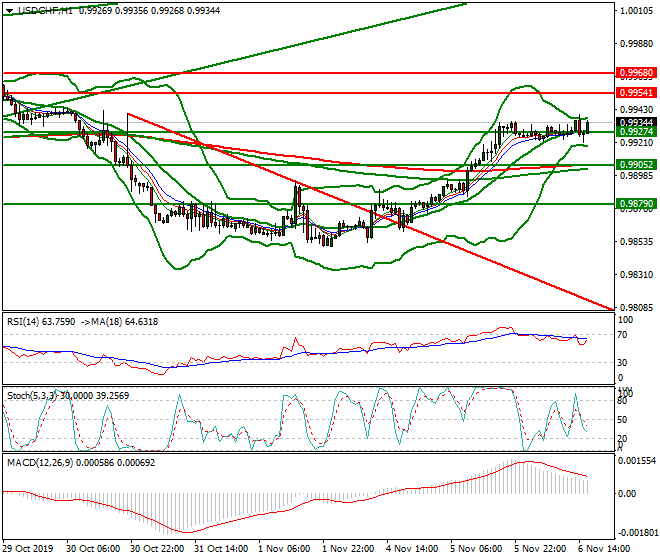660x560 pixels.
Task: Select the red 0.99680 price level label
Action: [636, 73]
